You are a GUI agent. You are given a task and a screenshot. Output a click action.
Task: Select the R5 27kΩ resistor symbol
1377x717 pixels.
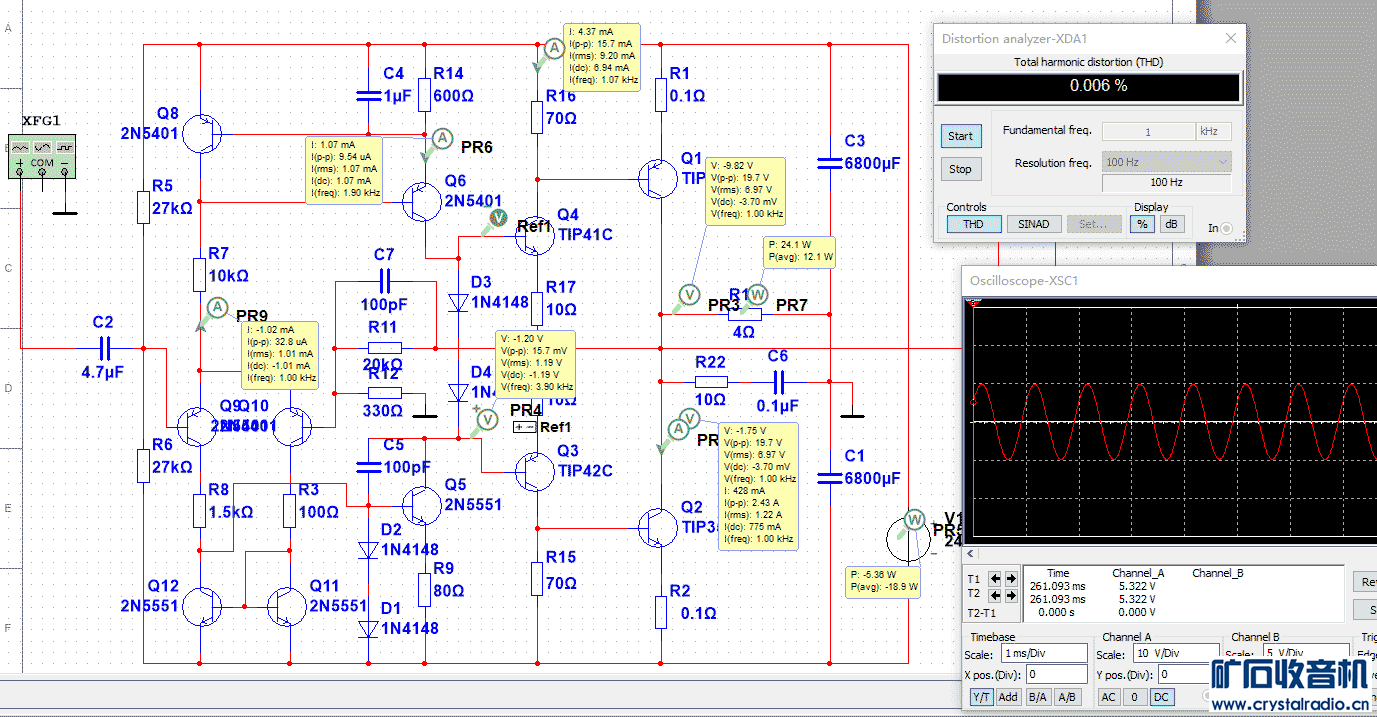click(143, 208)
